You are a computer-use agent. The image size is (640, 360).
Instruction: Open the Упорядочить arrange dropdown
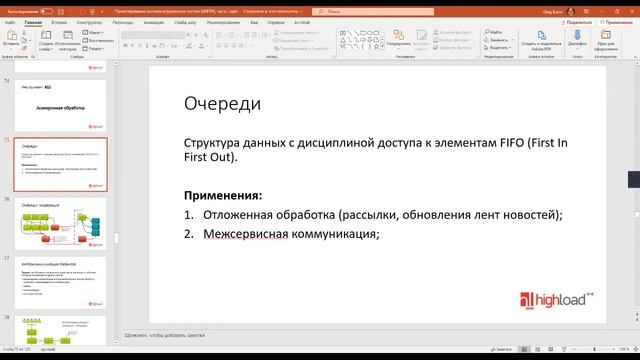(398, 40)
